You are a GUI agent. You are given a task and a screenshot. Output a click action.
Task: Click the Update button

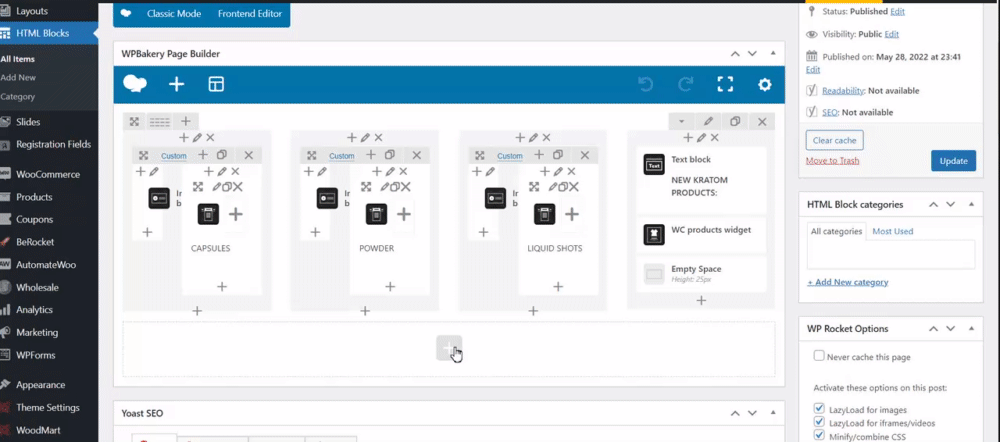953,161
